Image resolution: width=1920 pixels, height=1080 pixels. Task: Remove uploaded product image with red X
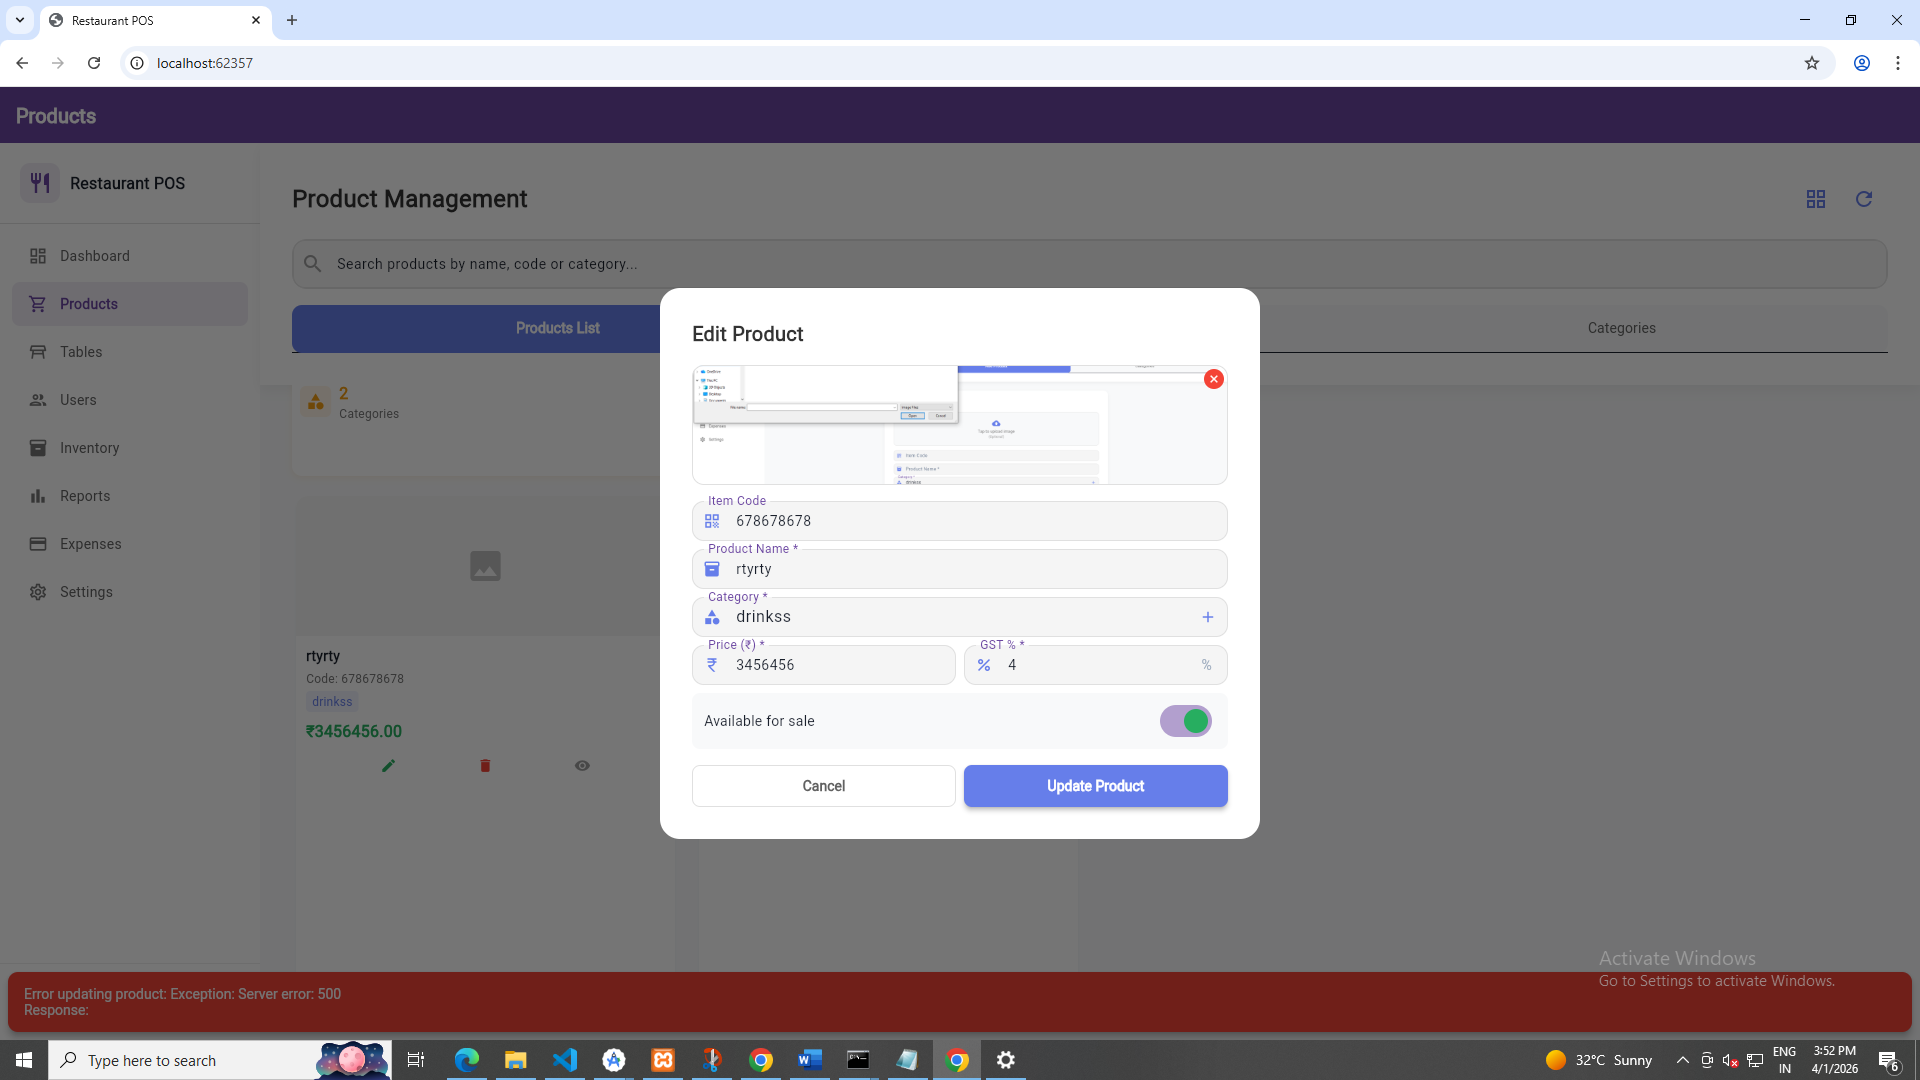click(x=1213, y=379)
